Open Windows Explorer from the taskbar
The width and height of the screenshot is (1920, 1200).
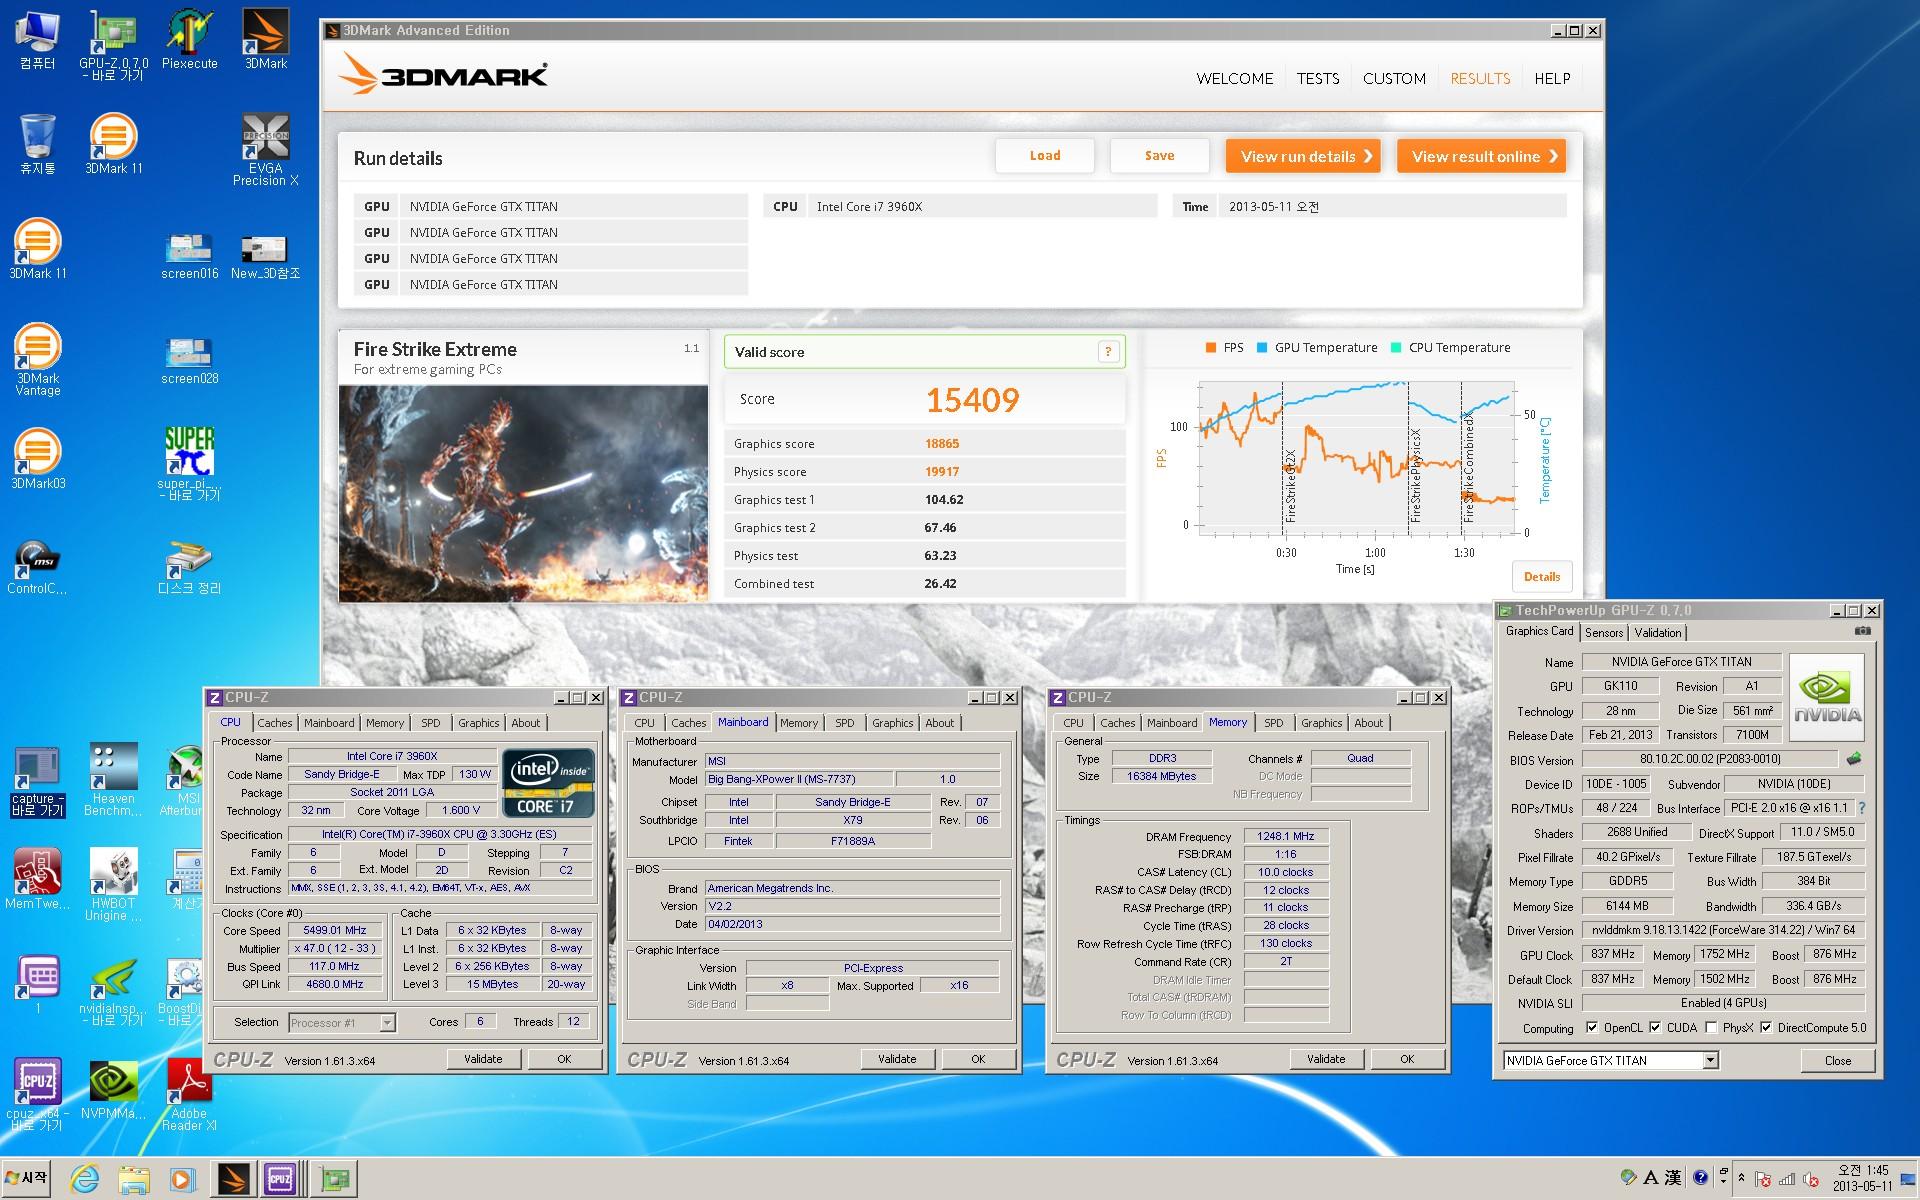133,1179
